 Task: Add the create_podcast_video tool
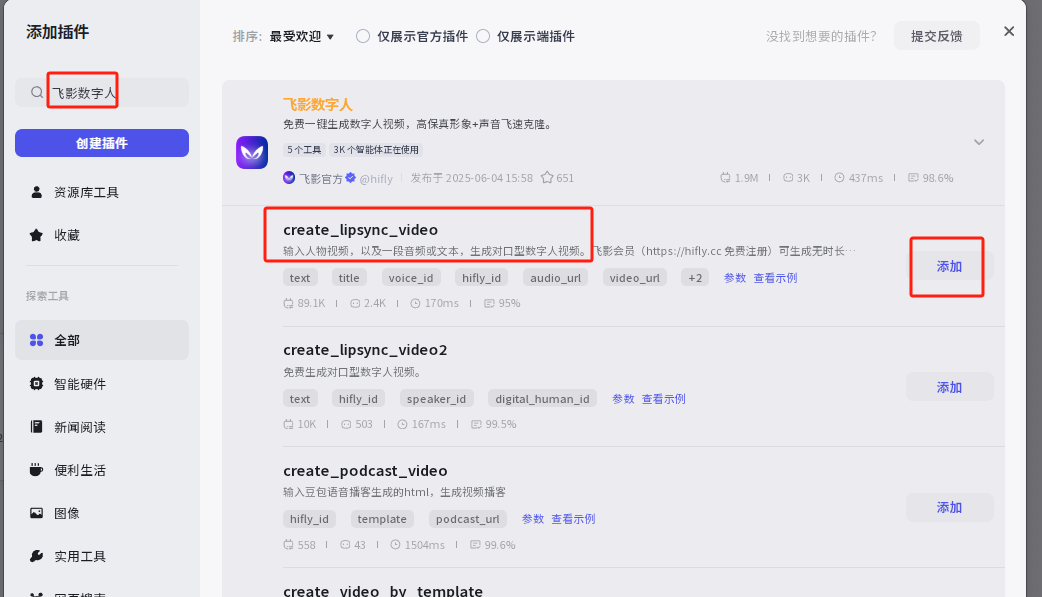coord(950,507)
